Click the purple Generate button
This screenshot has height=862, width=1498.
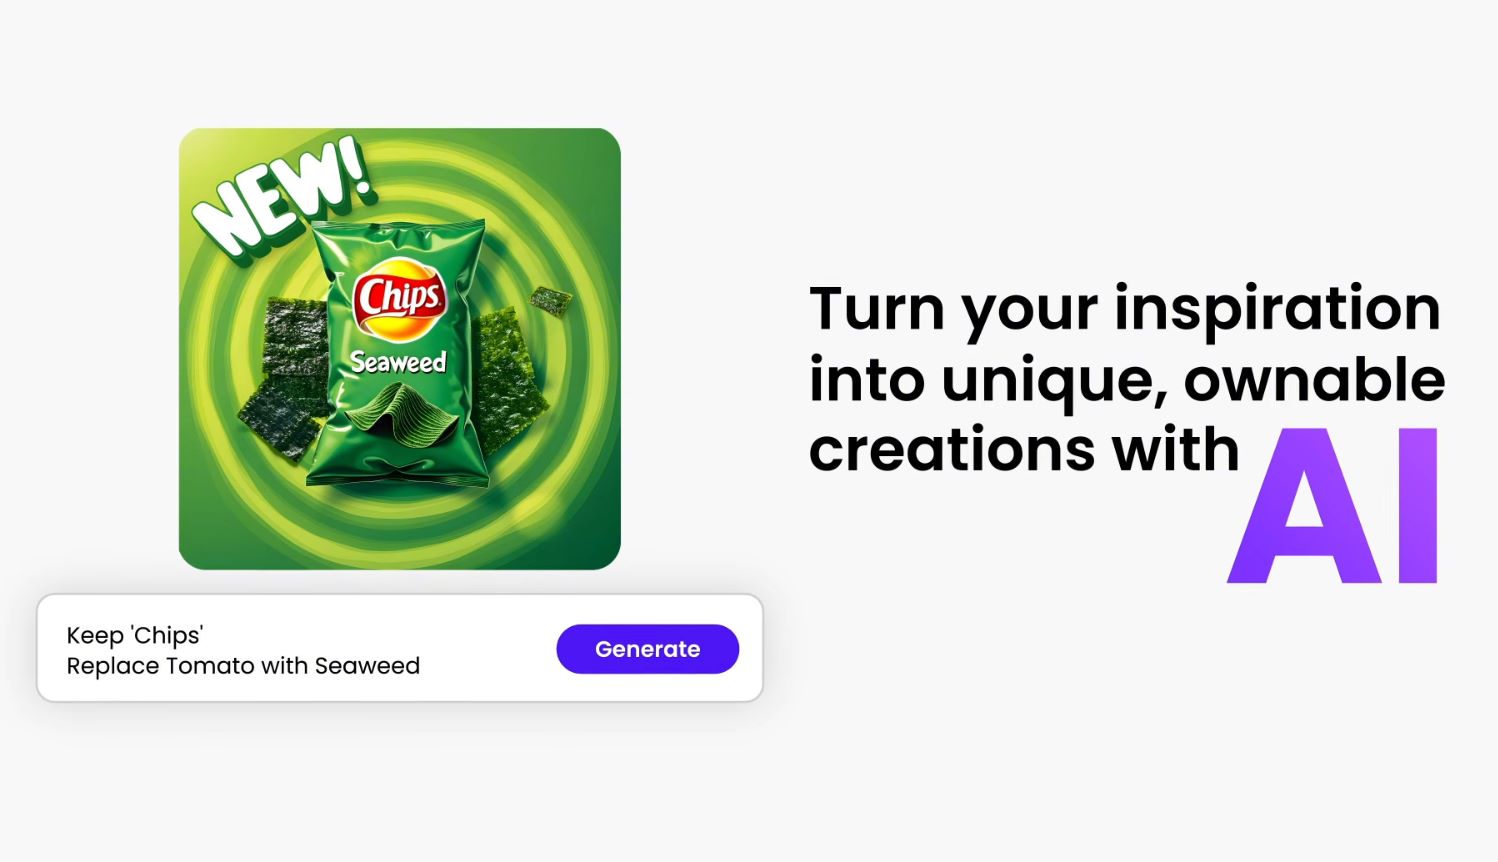point(647,649)
